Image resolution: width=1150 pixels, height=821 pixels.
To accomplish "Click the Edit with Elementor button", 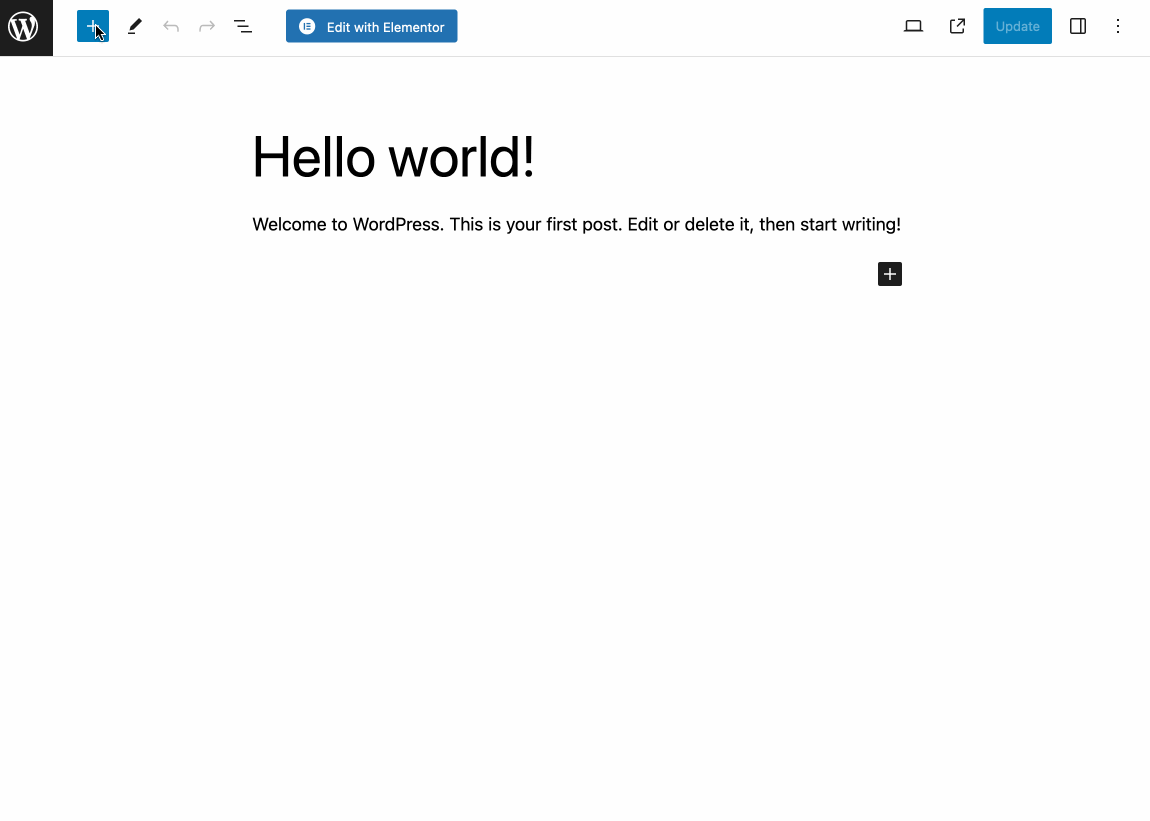I will coord(371,27).
